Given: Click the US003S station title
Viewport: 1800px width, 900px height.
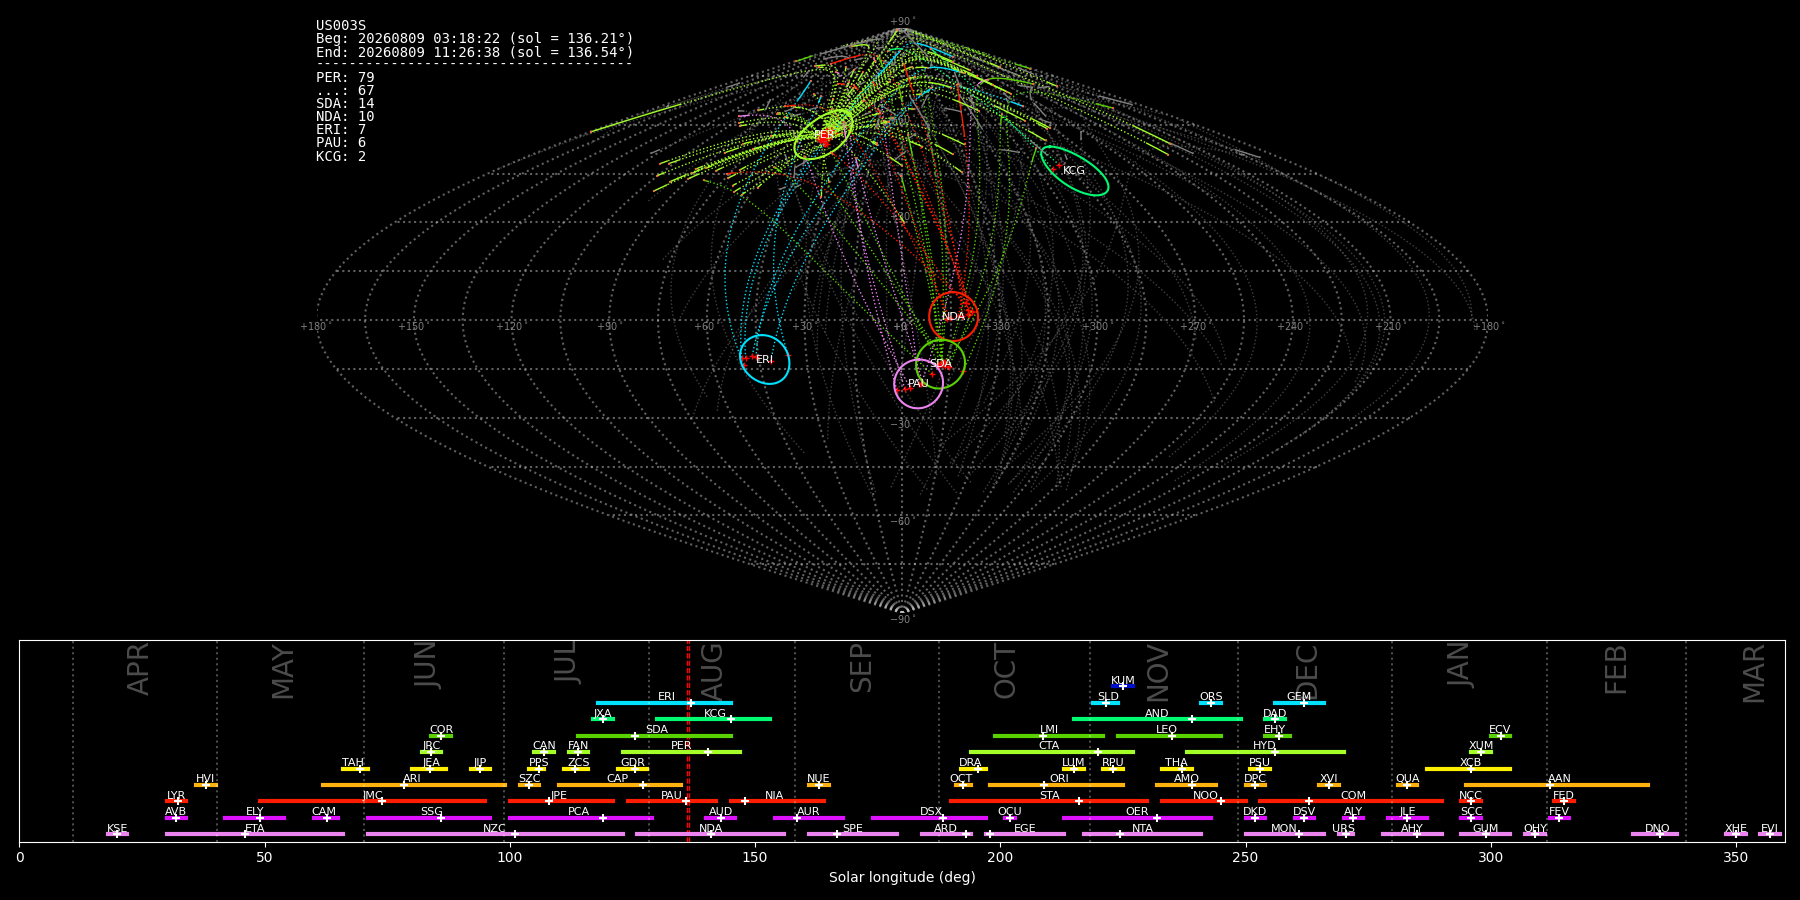Looking at the screenshot, I should pos(341,25).
